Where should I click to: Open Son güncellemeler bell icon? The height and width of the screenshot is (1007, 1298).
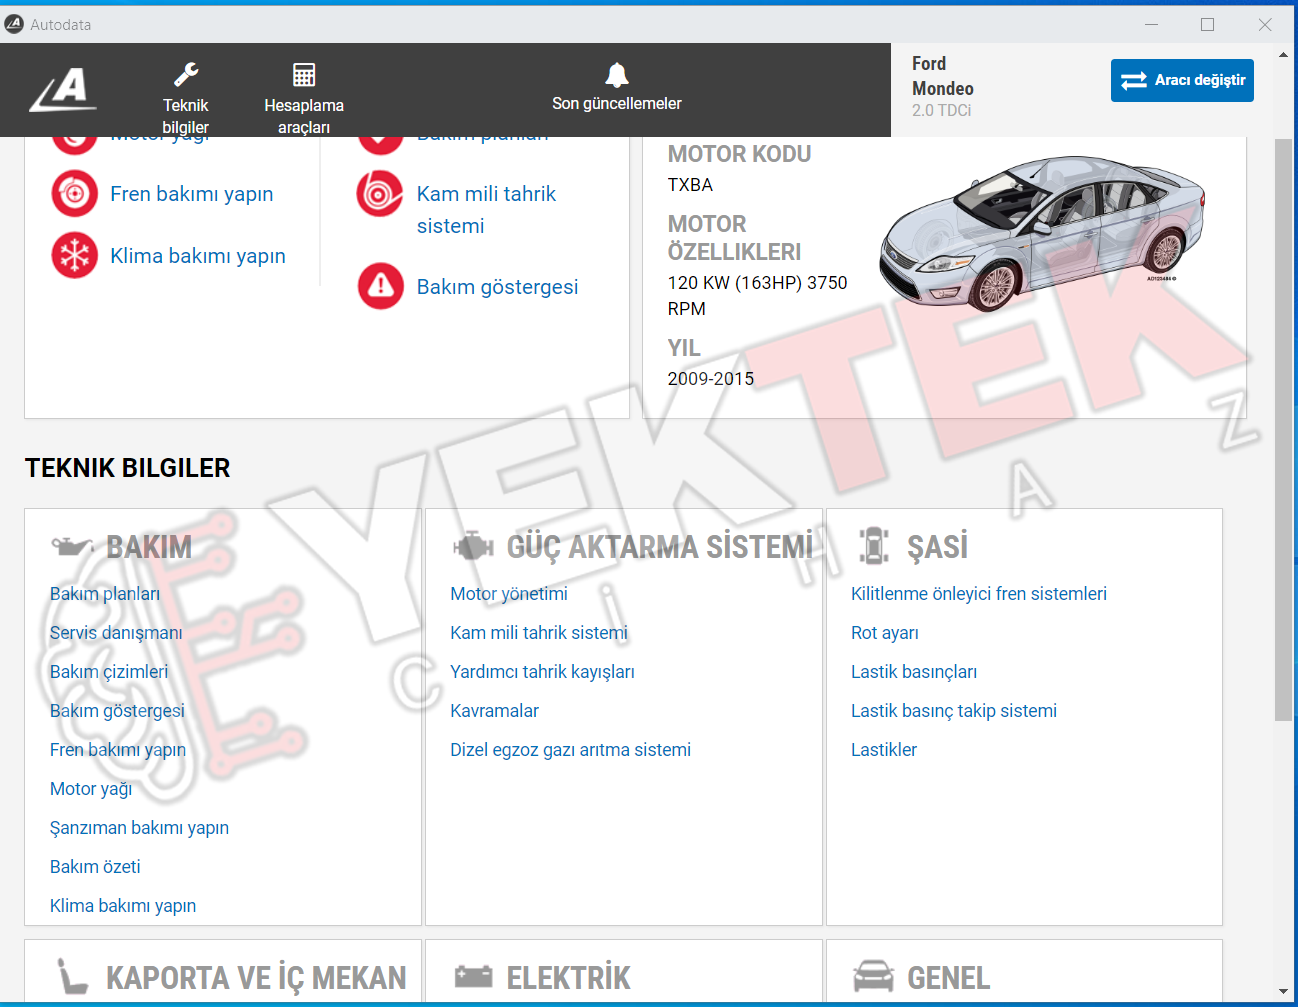click(617, 74)
